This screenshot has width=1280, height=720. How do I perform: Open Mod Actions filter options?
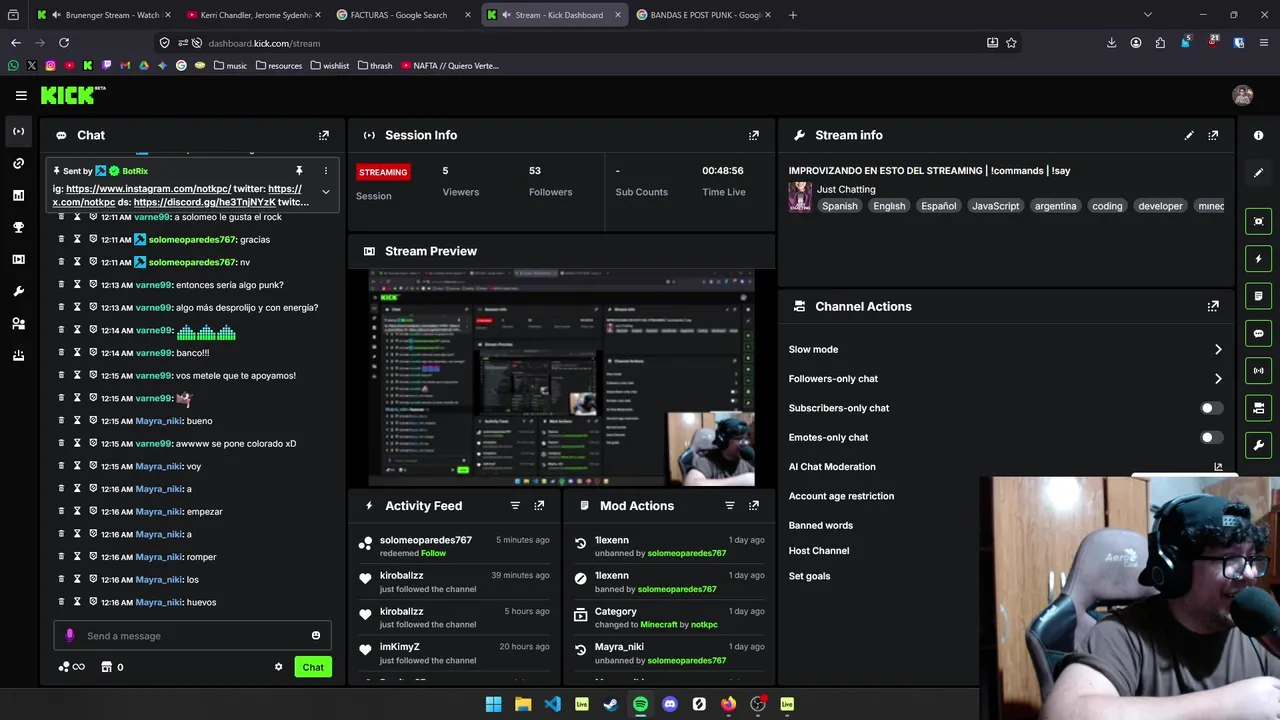[x=730, y=506]
